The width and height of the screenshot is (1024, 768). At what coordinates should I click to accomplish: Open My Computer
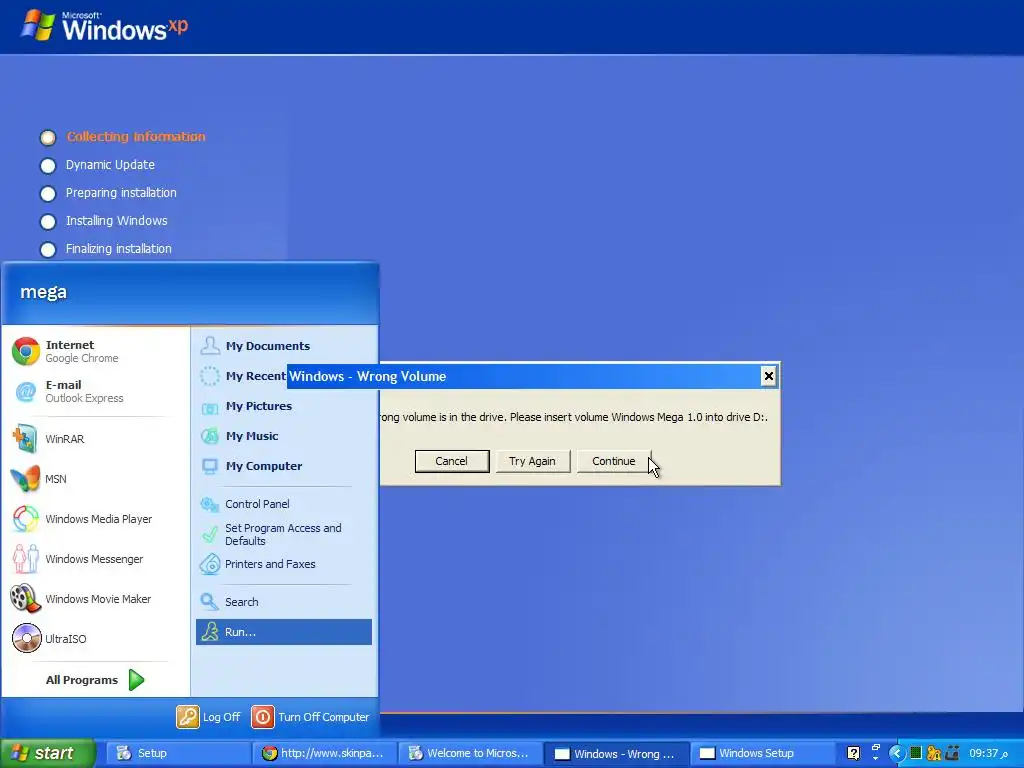click(283, 466)
